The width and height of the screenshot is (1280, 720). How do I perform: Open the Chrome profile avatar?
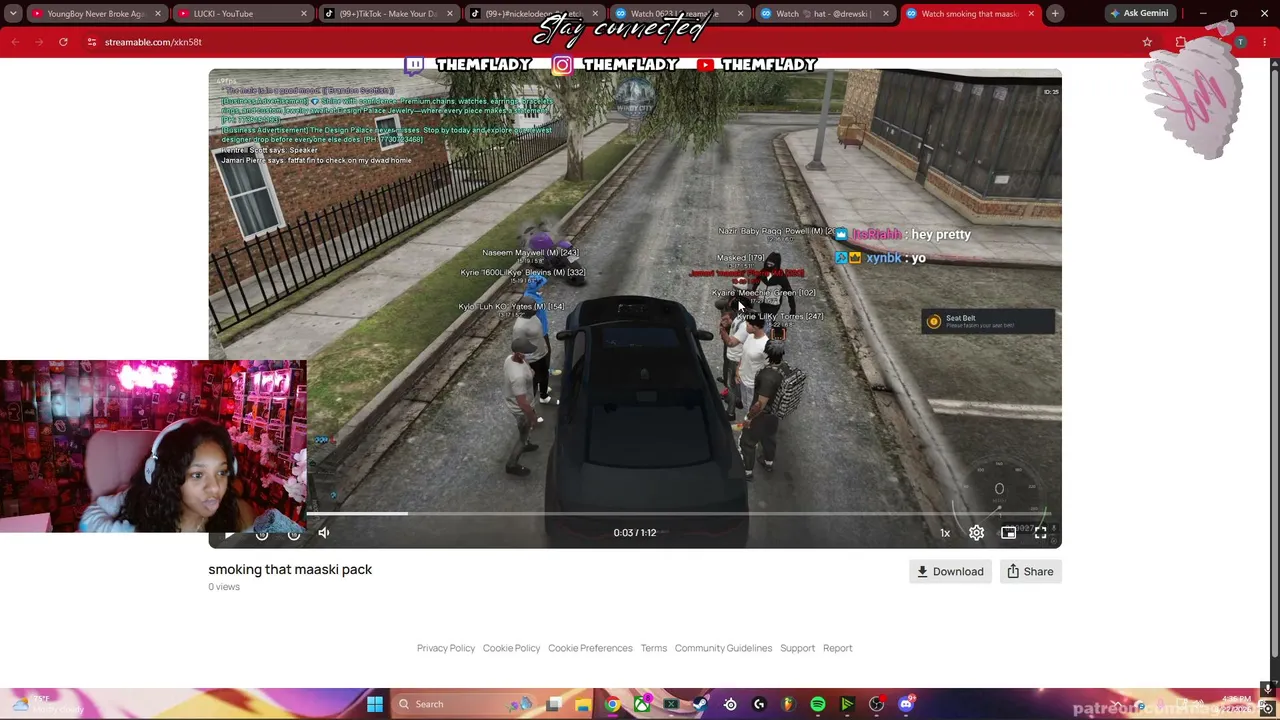[x=1240, y=42]
